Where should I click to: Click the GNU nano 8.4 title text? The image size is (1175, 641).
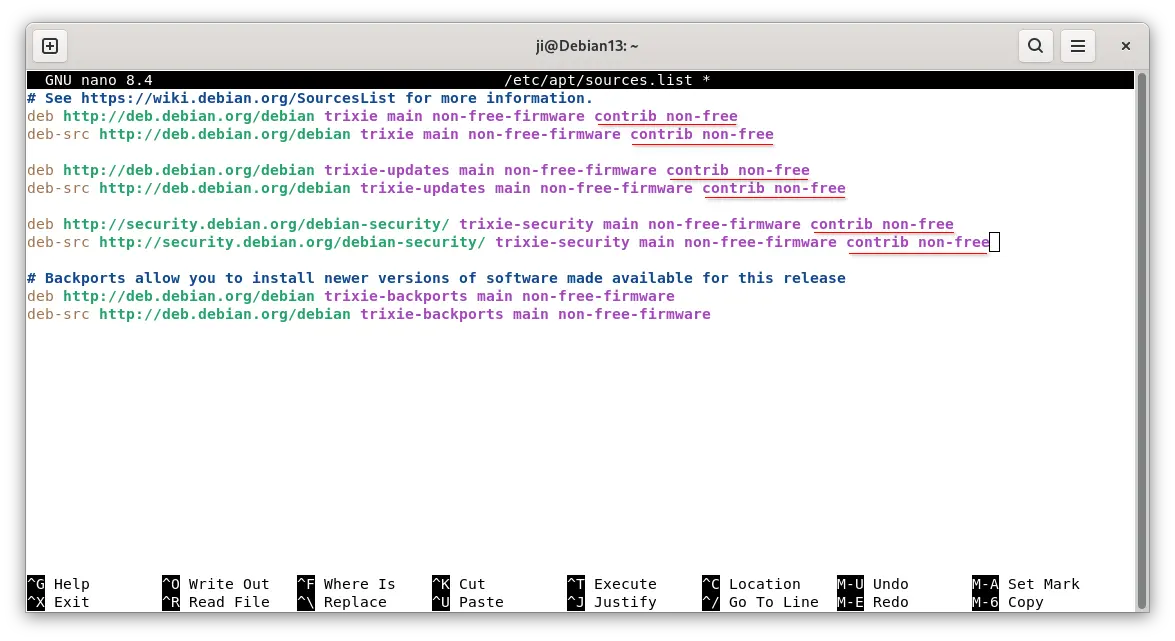click(x=99, y=80)
